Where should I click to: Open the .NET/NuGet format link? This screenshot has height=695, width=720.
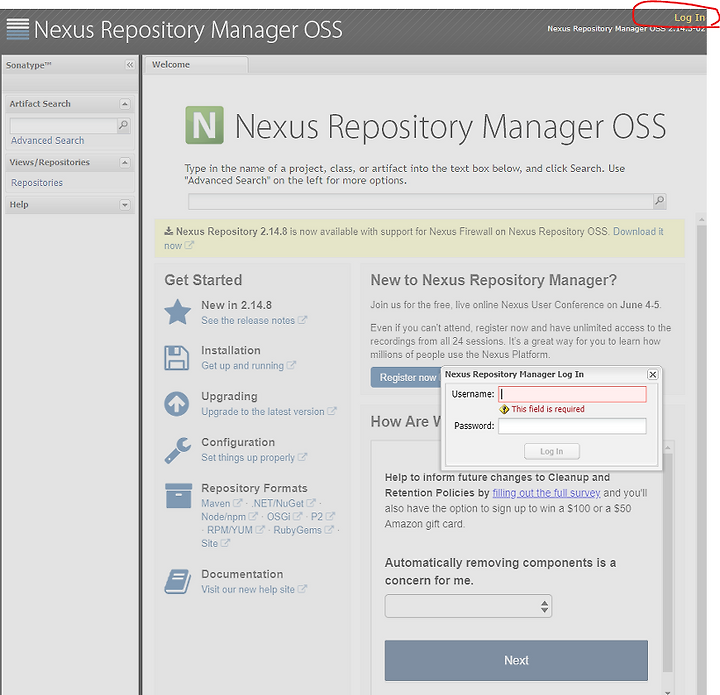(x=277, y=504)
